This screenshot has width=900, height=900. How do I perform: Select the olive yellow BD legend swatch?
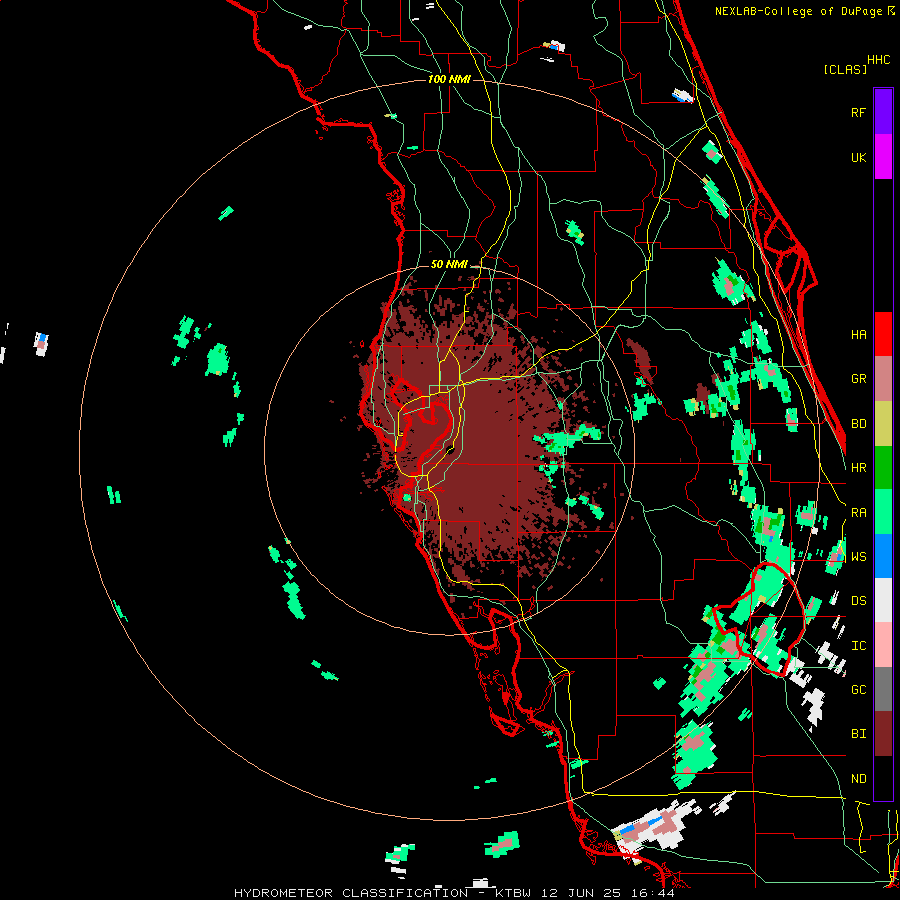(883, 424)
